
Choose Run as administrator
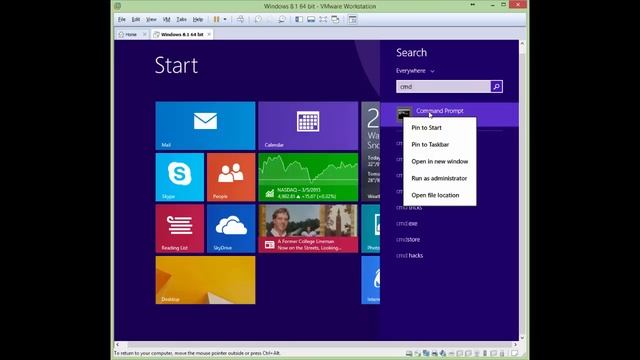(x=440, y=178)
